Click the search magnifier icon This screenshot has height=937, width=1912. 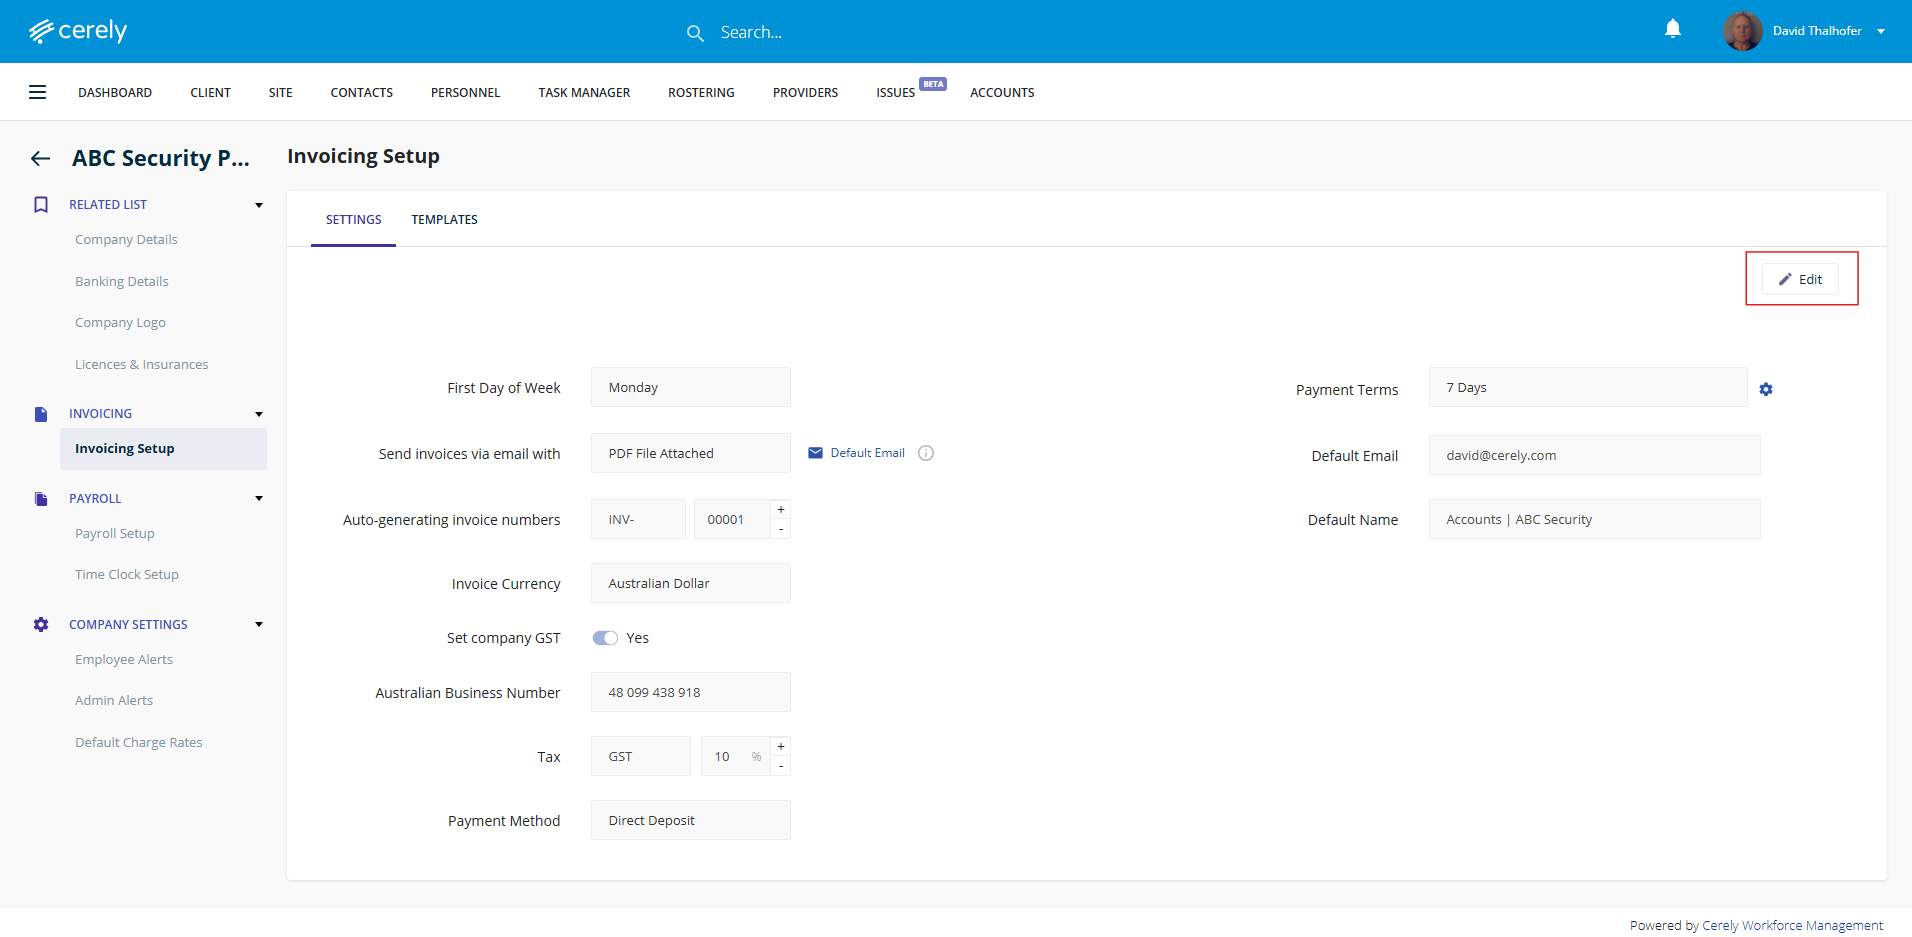[x=695, y=33]
